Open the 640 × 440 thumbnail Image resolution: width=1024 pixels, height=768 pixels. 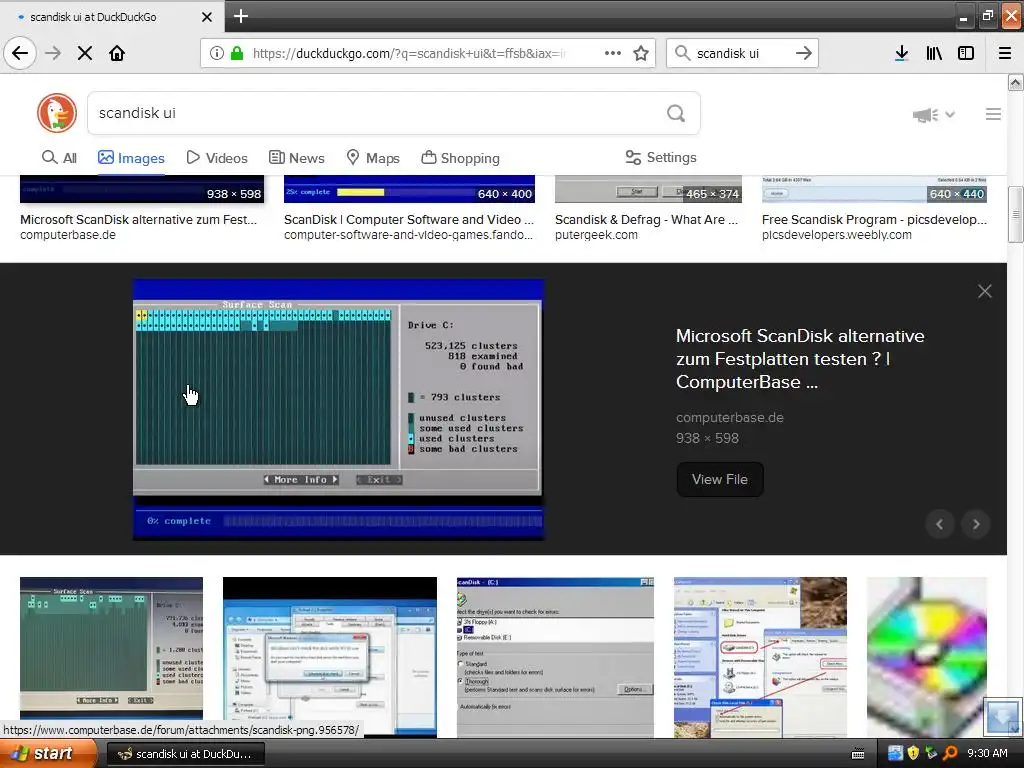(874, 189)
